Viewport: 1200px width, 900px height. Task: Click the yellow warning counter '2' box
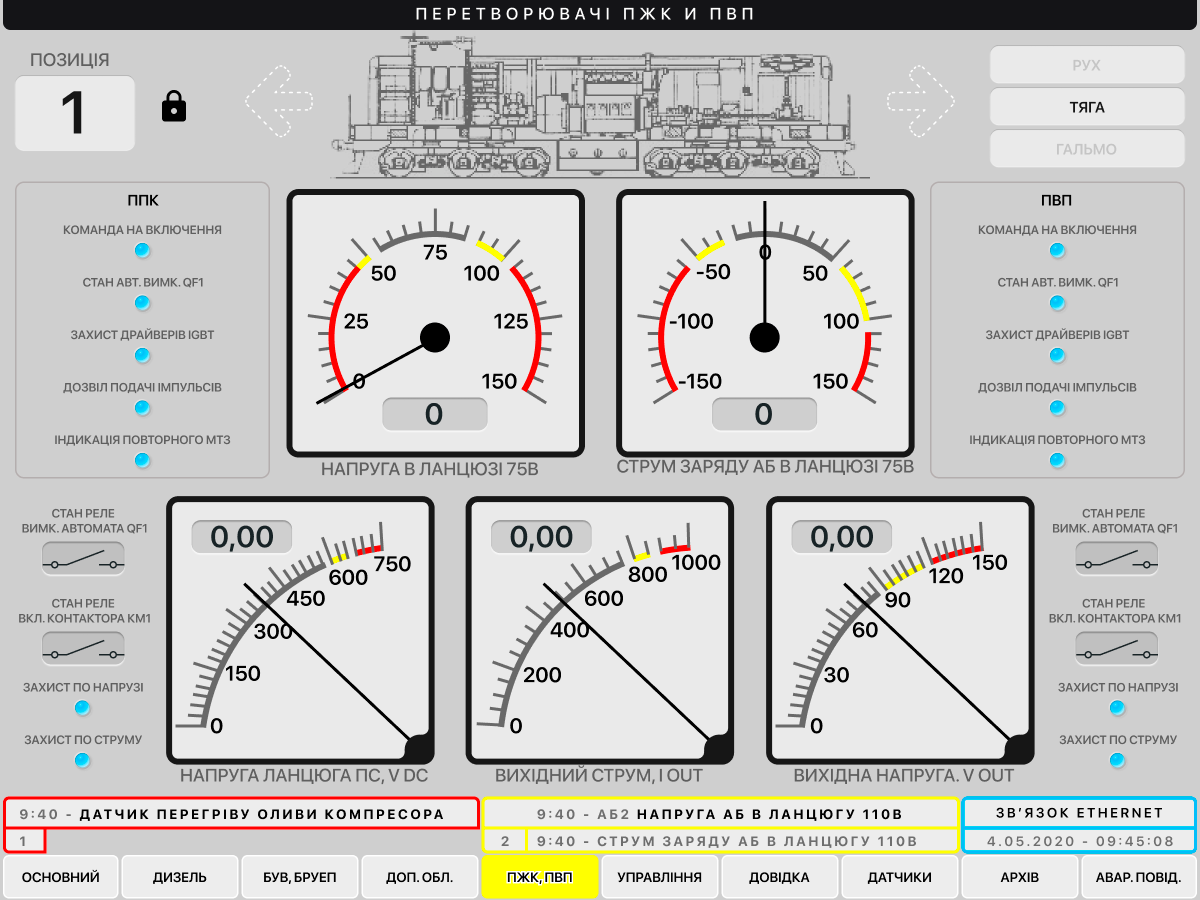pyautogui.click(x=506, y=841)
